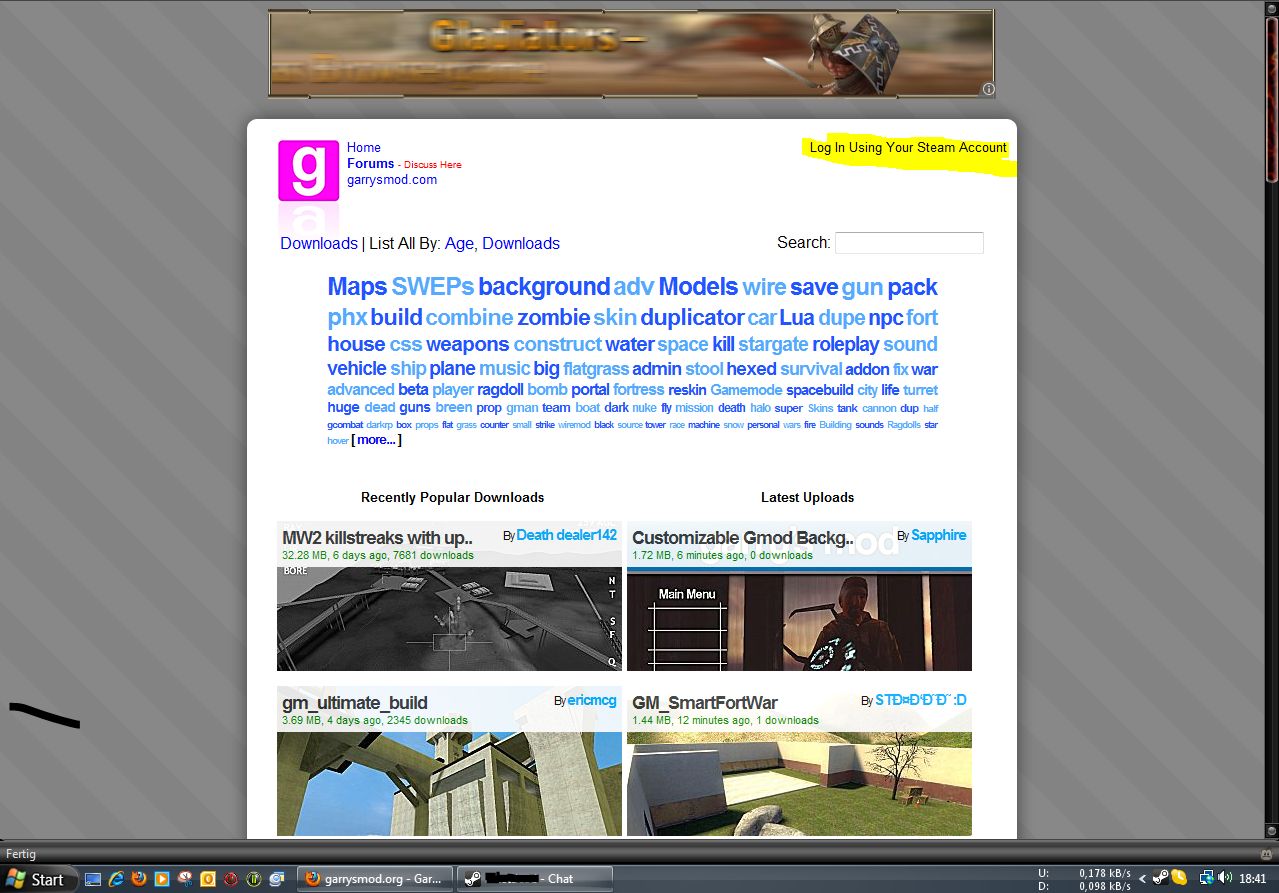Click the ad info icon on banner
This screenshot has width=1279, height=893.
[x=988, y=89]
